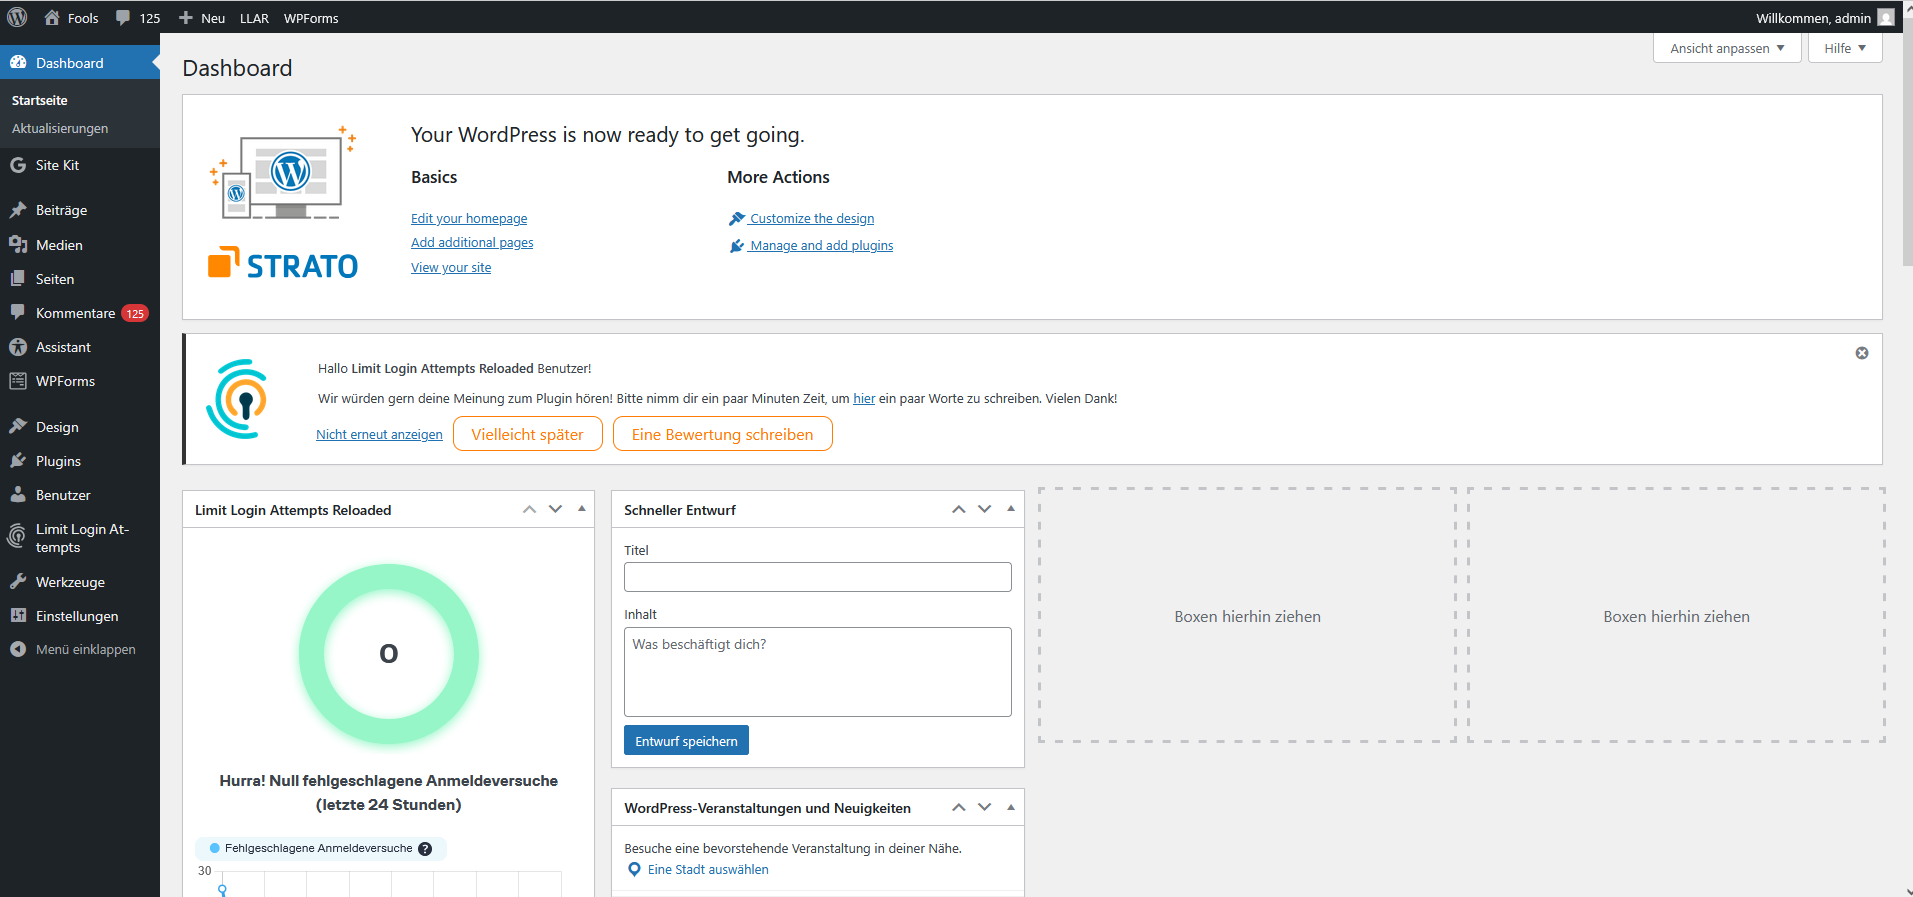
Task: Open LLAR in the admin bar
Action: [x=254, y=18]
